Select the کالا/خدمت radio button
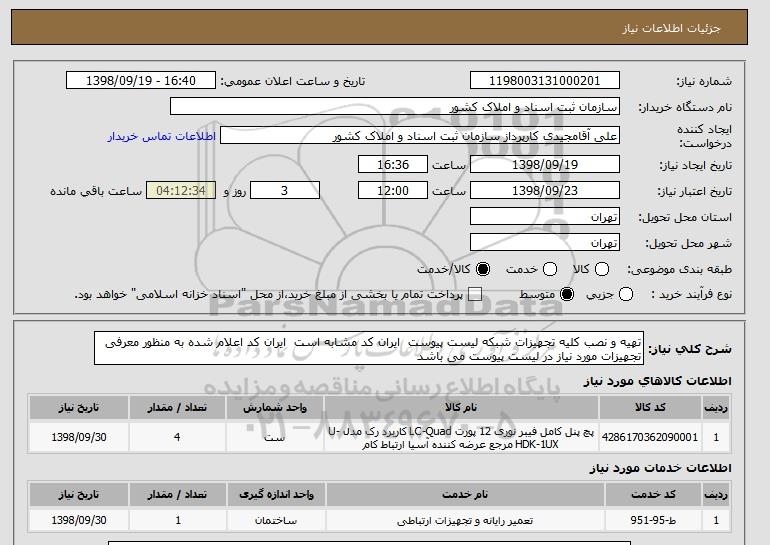The height and width of the screenshot is (545, 770). (483, 269)
